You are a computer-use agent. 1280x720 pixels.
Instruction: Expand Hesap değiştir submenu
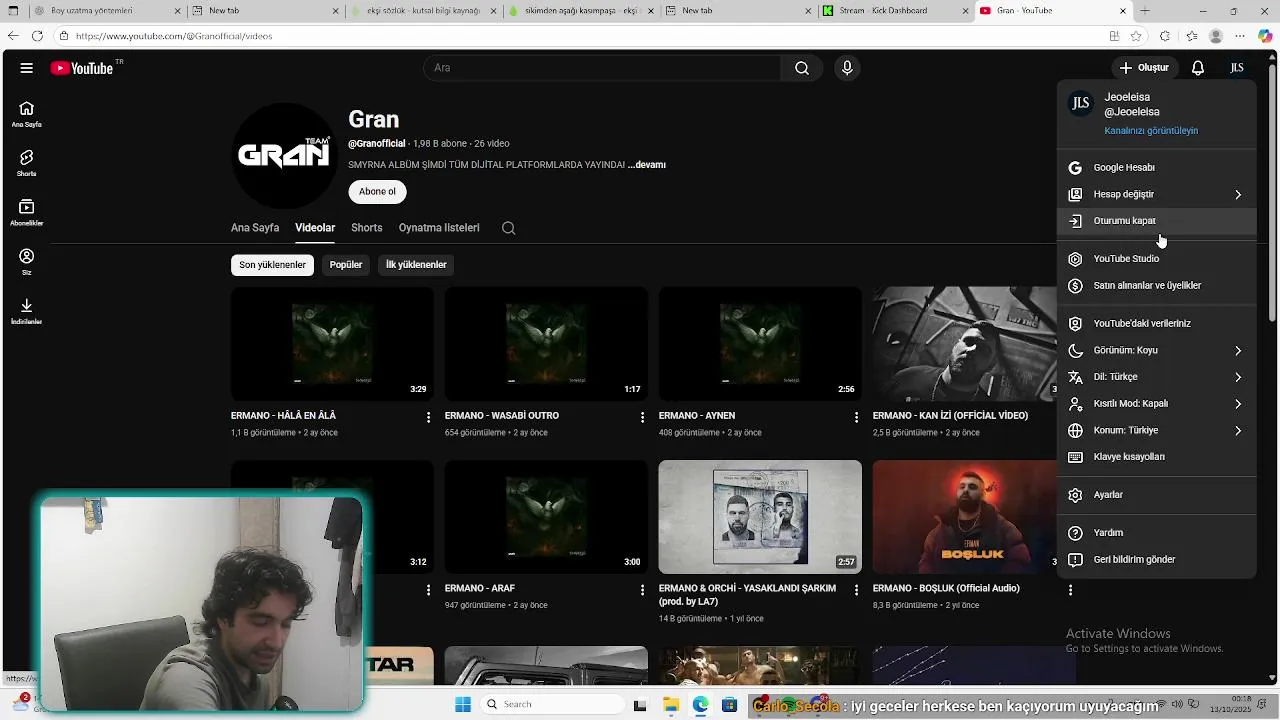click(1157, 194)
